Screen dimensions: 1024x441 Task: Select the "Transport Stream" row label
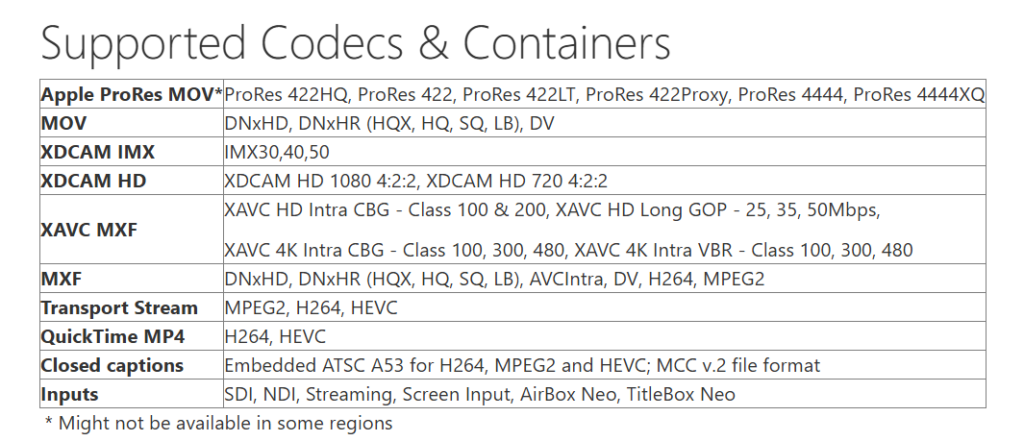pyautogui.click(x=119, y=308)
